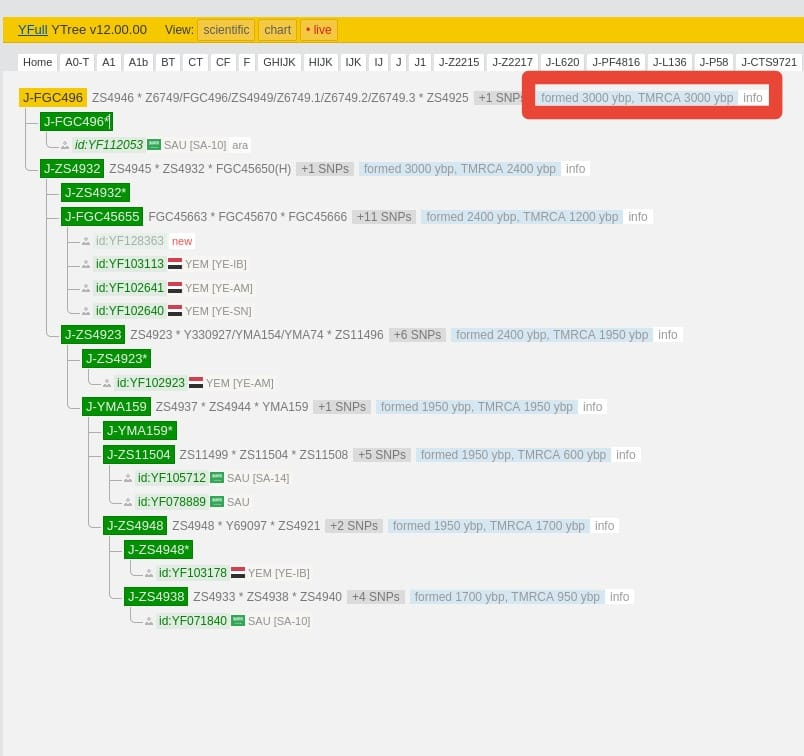
Task: Click the person icon beside id:YF112053
Action: click(x=65, y=145)
